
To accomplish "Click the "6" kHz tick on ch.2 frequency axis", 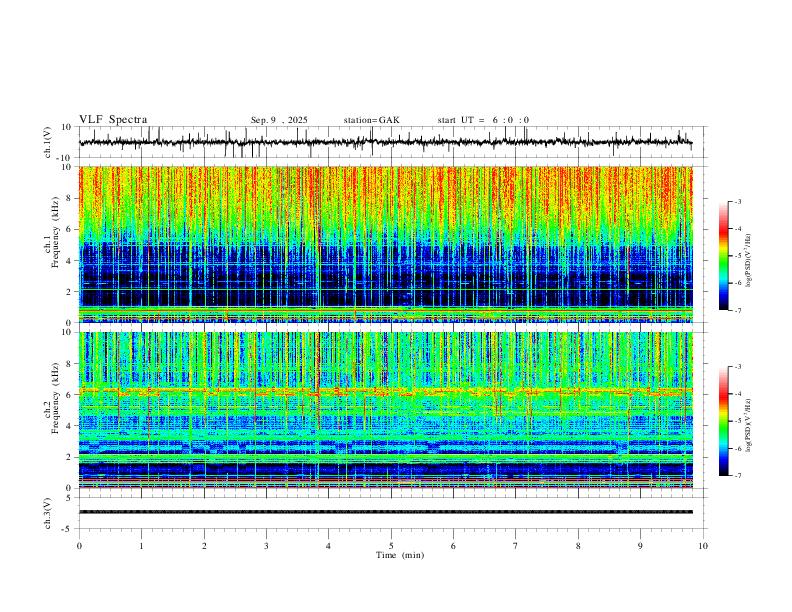I will click(x=71, y=394).
